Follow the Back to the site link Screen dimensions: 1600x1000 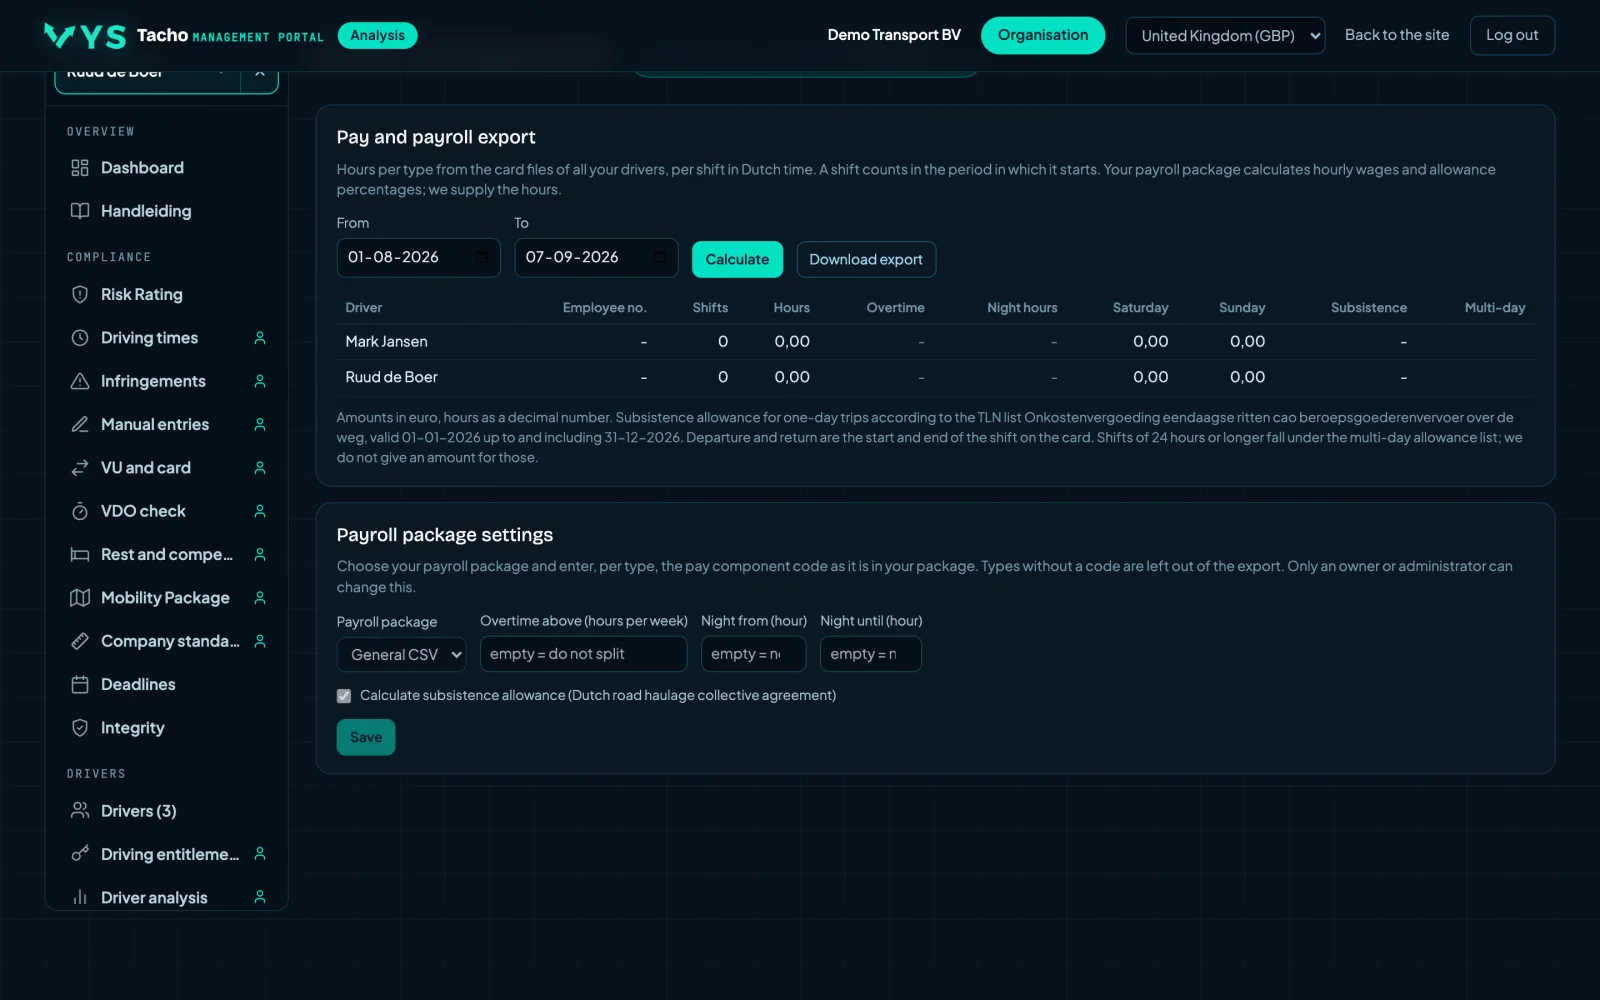tap(1397, 35)
